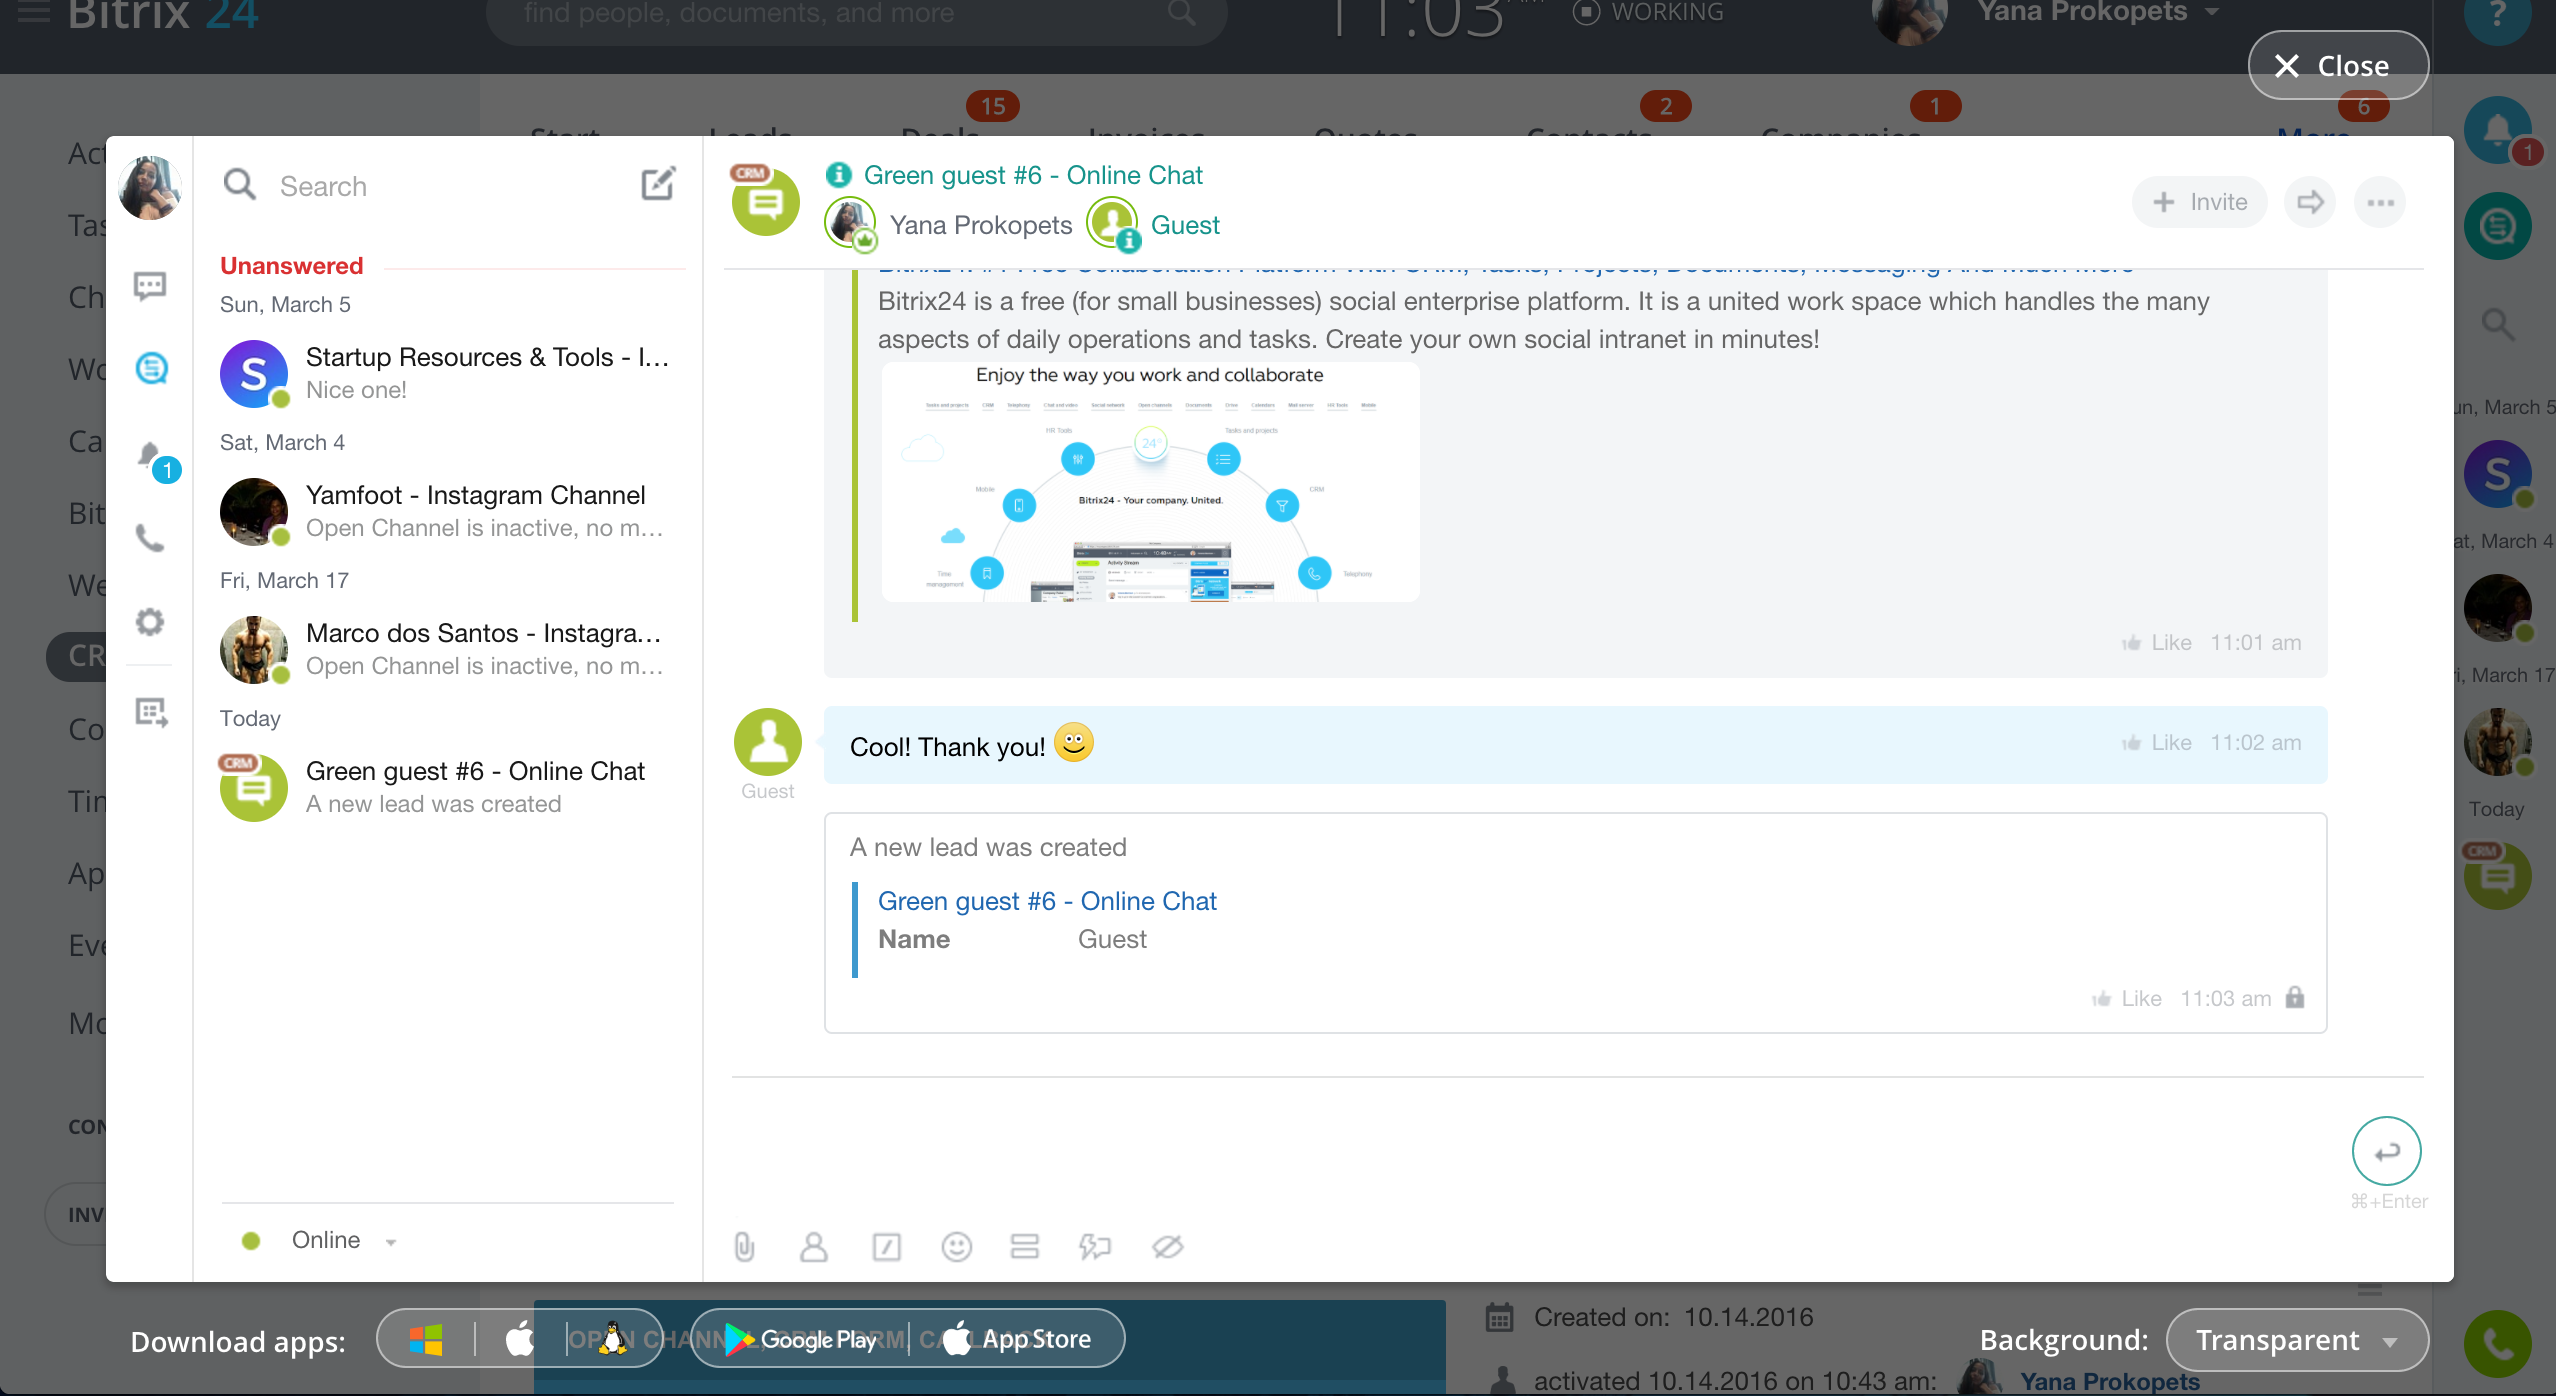Open messenger settings gear icon

(x=150, y=621)
